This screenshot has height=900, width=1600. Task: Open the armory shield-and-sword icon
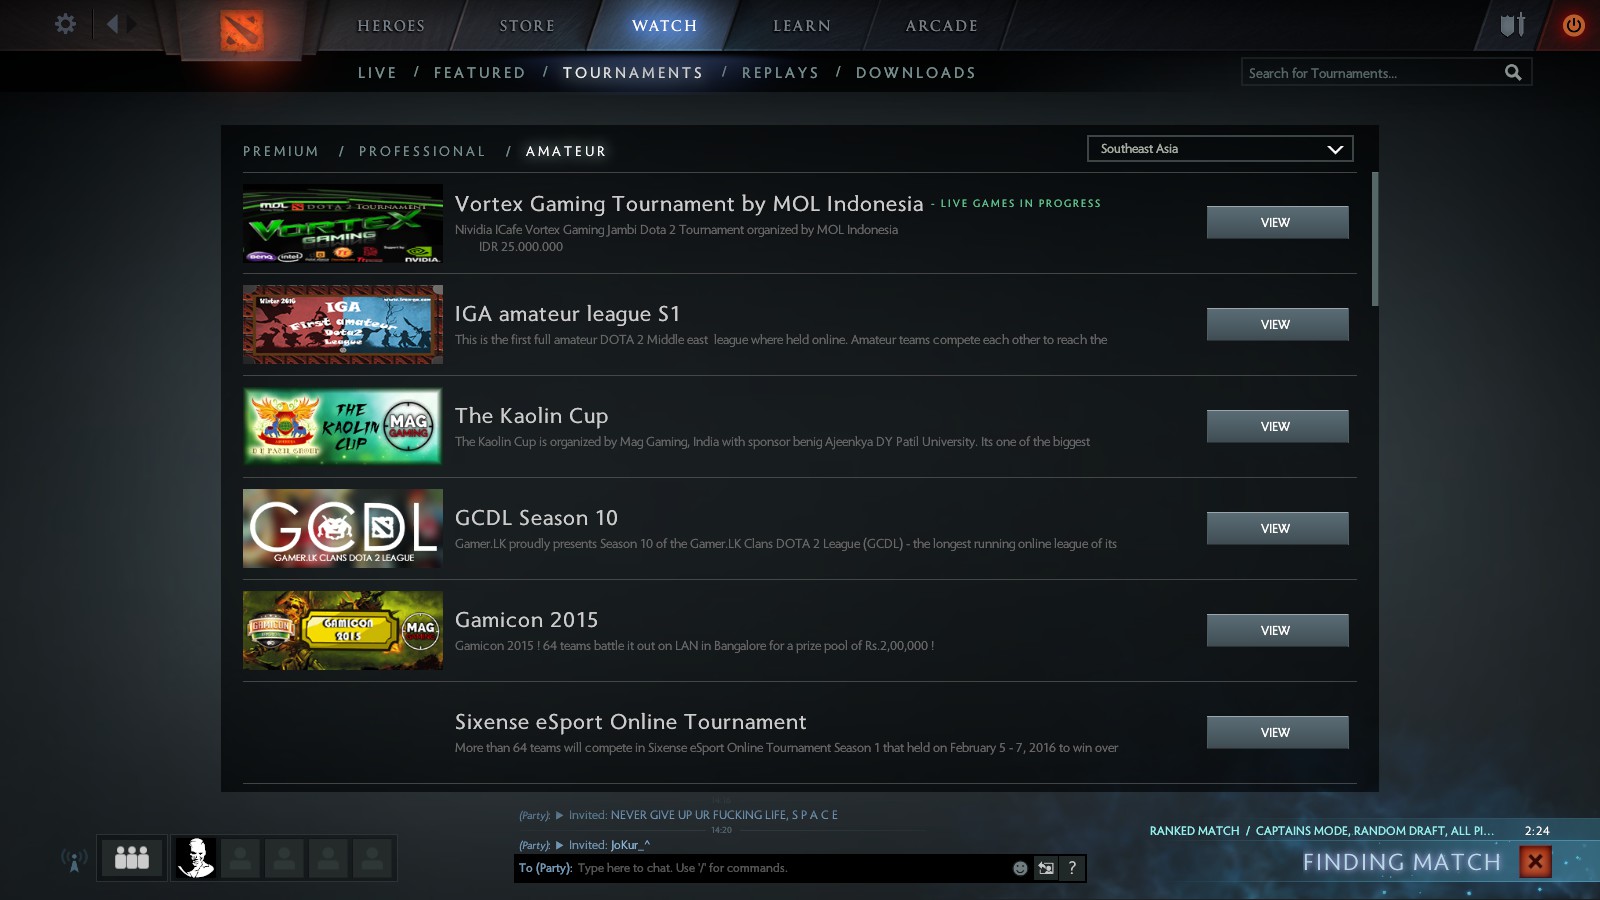pos(1513,25)
